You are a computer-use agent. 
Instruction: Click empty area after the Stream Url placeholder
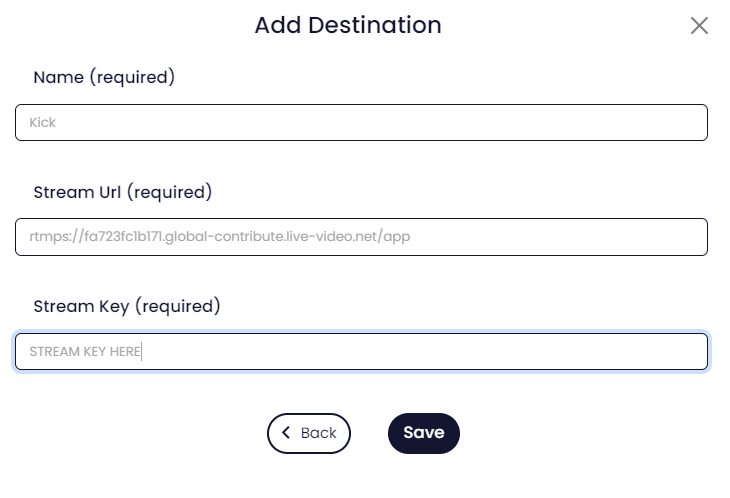click(560, 237)
